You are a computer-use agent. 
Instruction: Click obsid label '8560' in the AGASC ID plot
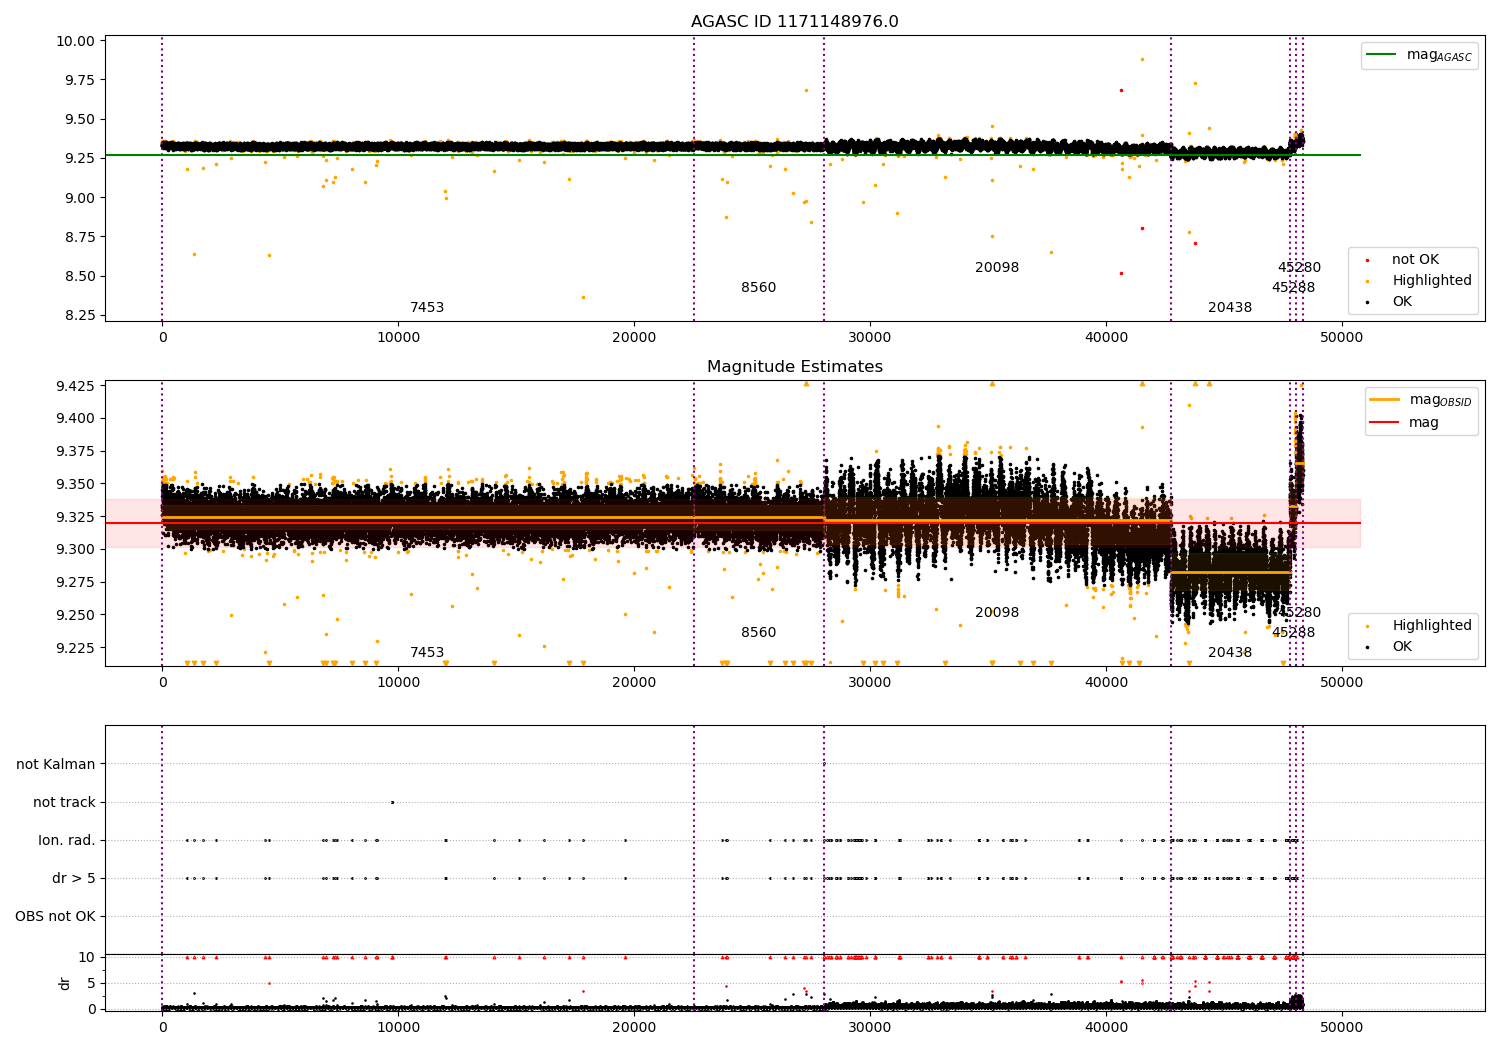758,288
